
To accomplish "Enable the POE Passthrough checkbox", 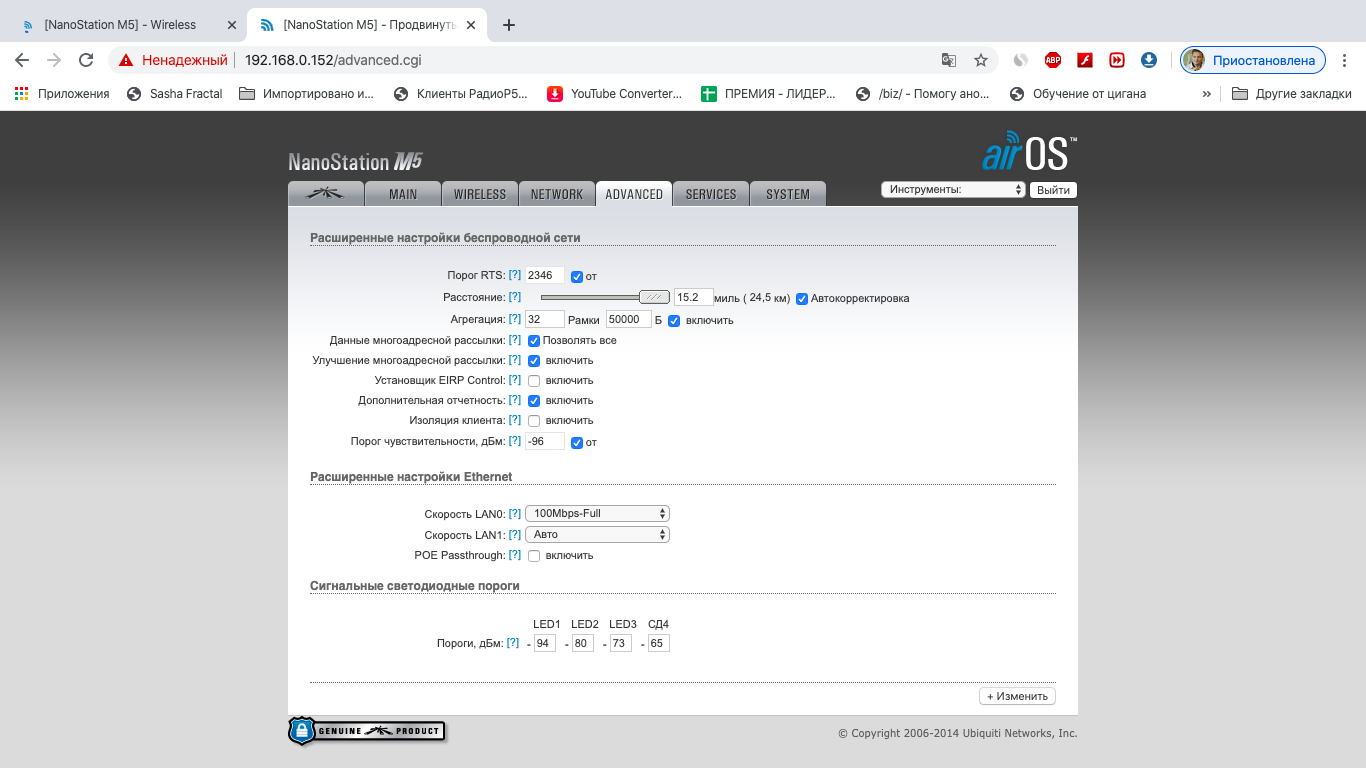I will tap(534, 556).
